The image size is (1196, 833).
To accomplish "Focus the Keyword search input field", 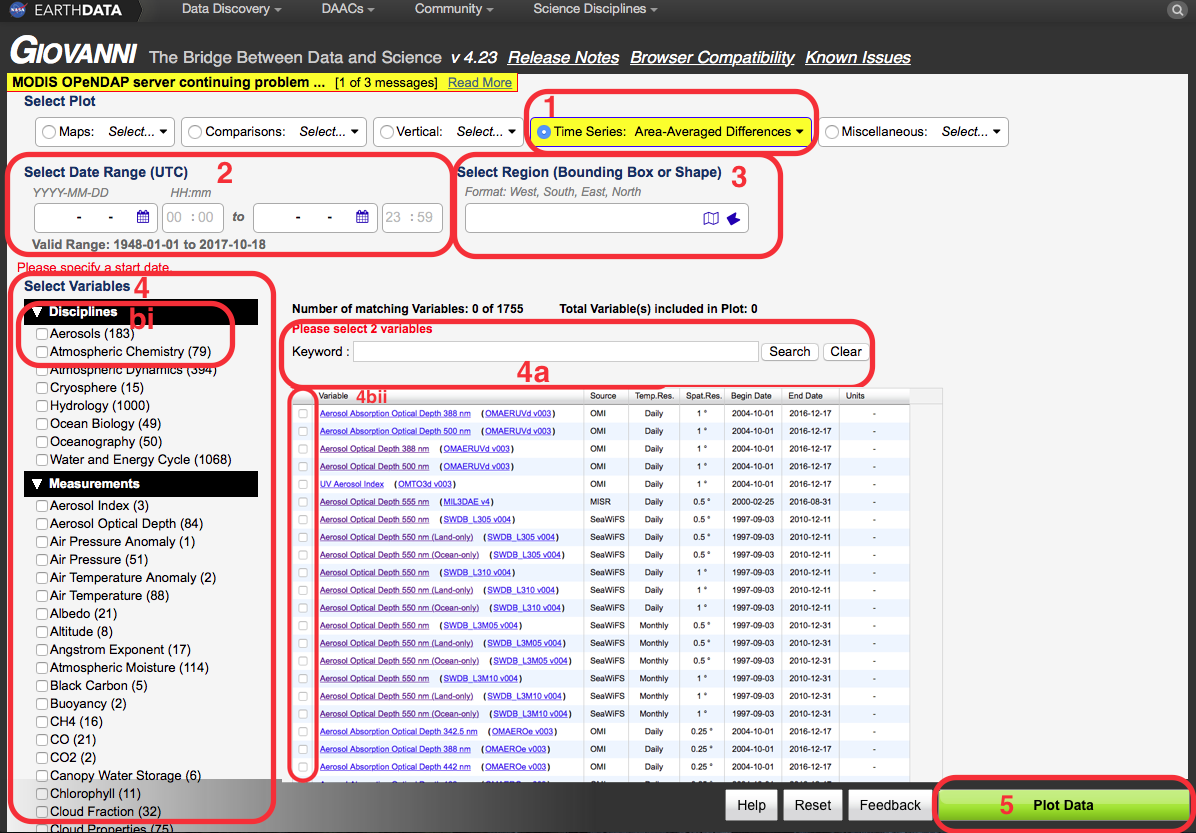I will 555,352.
